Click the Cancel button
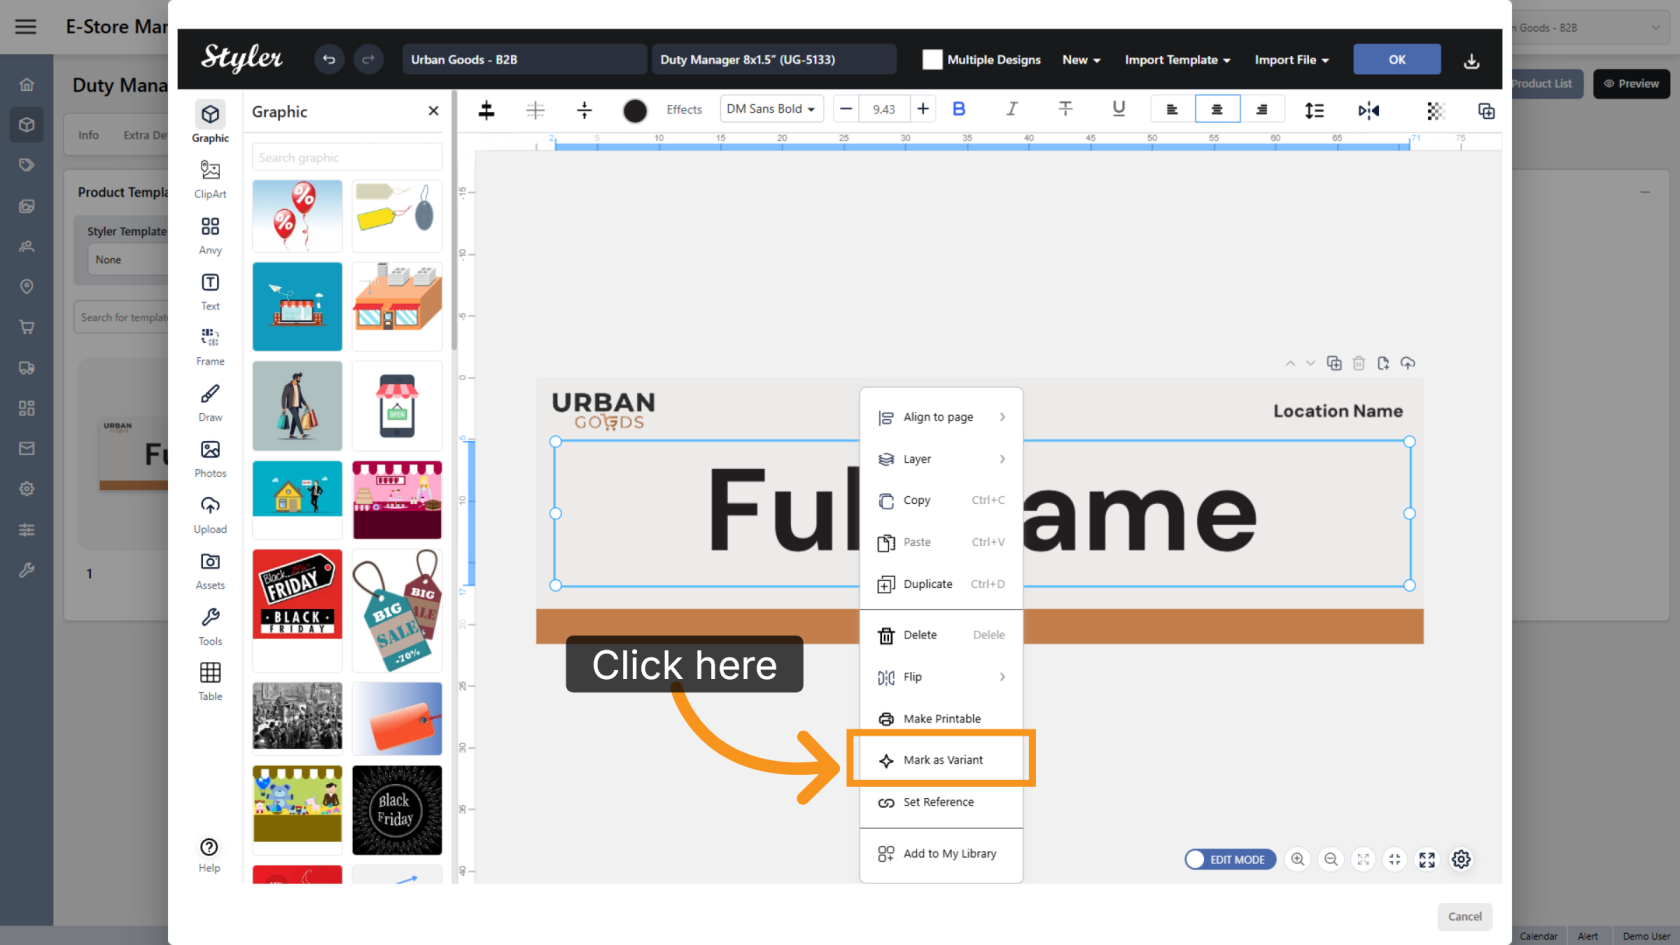 click(x=1465, y=917)
